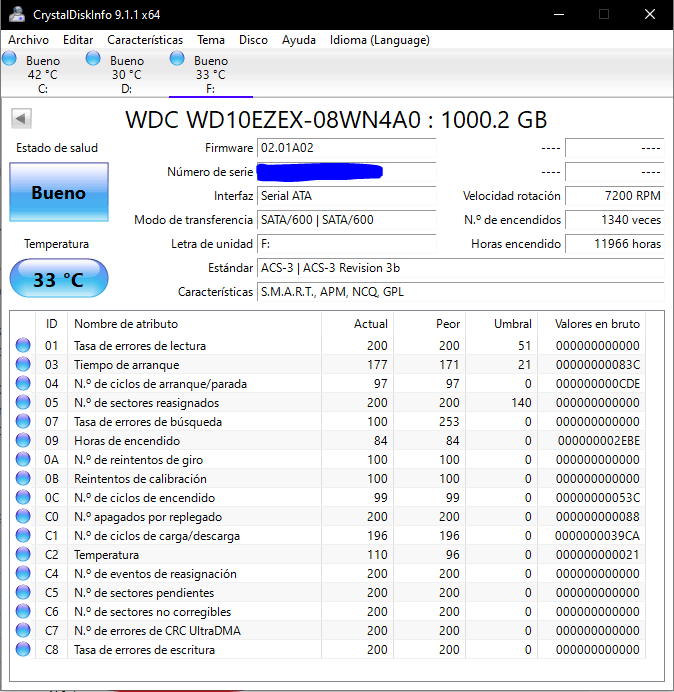Click raw value 00000000083C of Tiempo de arranque

point(598,365)
